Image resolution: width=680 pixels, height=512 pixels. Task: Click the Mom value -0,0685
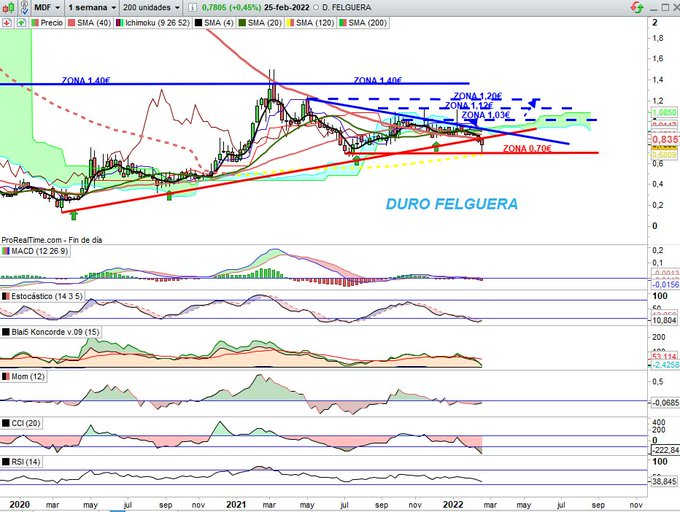[x=665, y=403]
